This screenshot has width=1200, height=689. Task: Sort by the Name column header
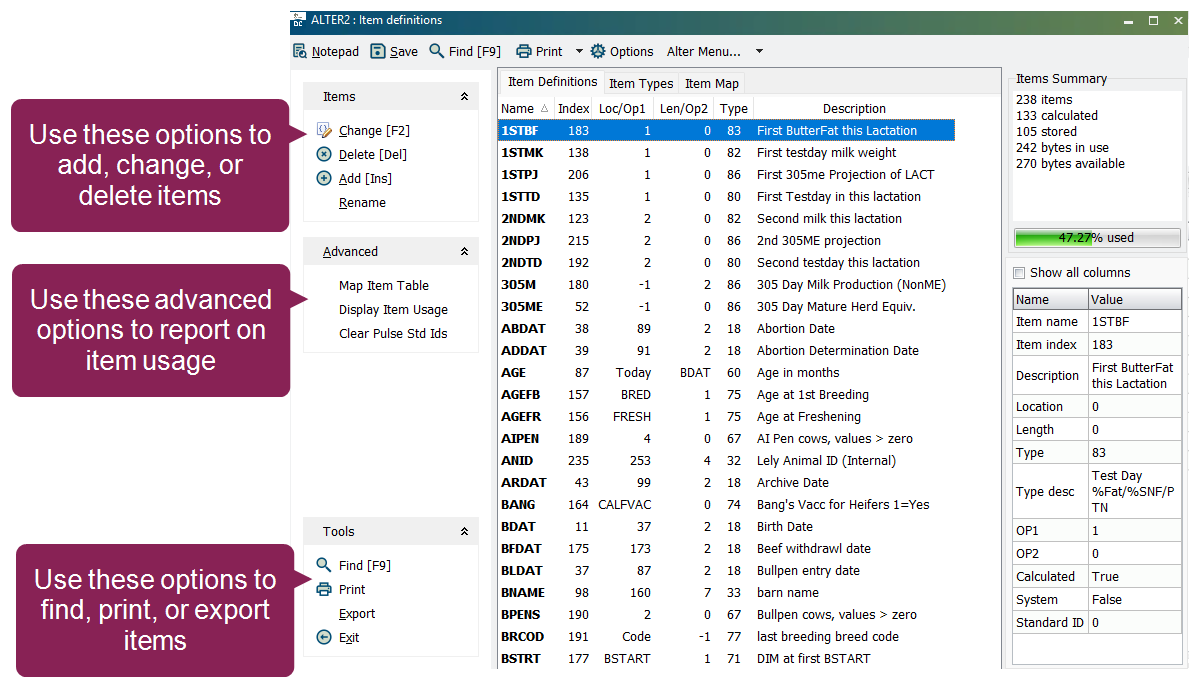pos(526,109)
